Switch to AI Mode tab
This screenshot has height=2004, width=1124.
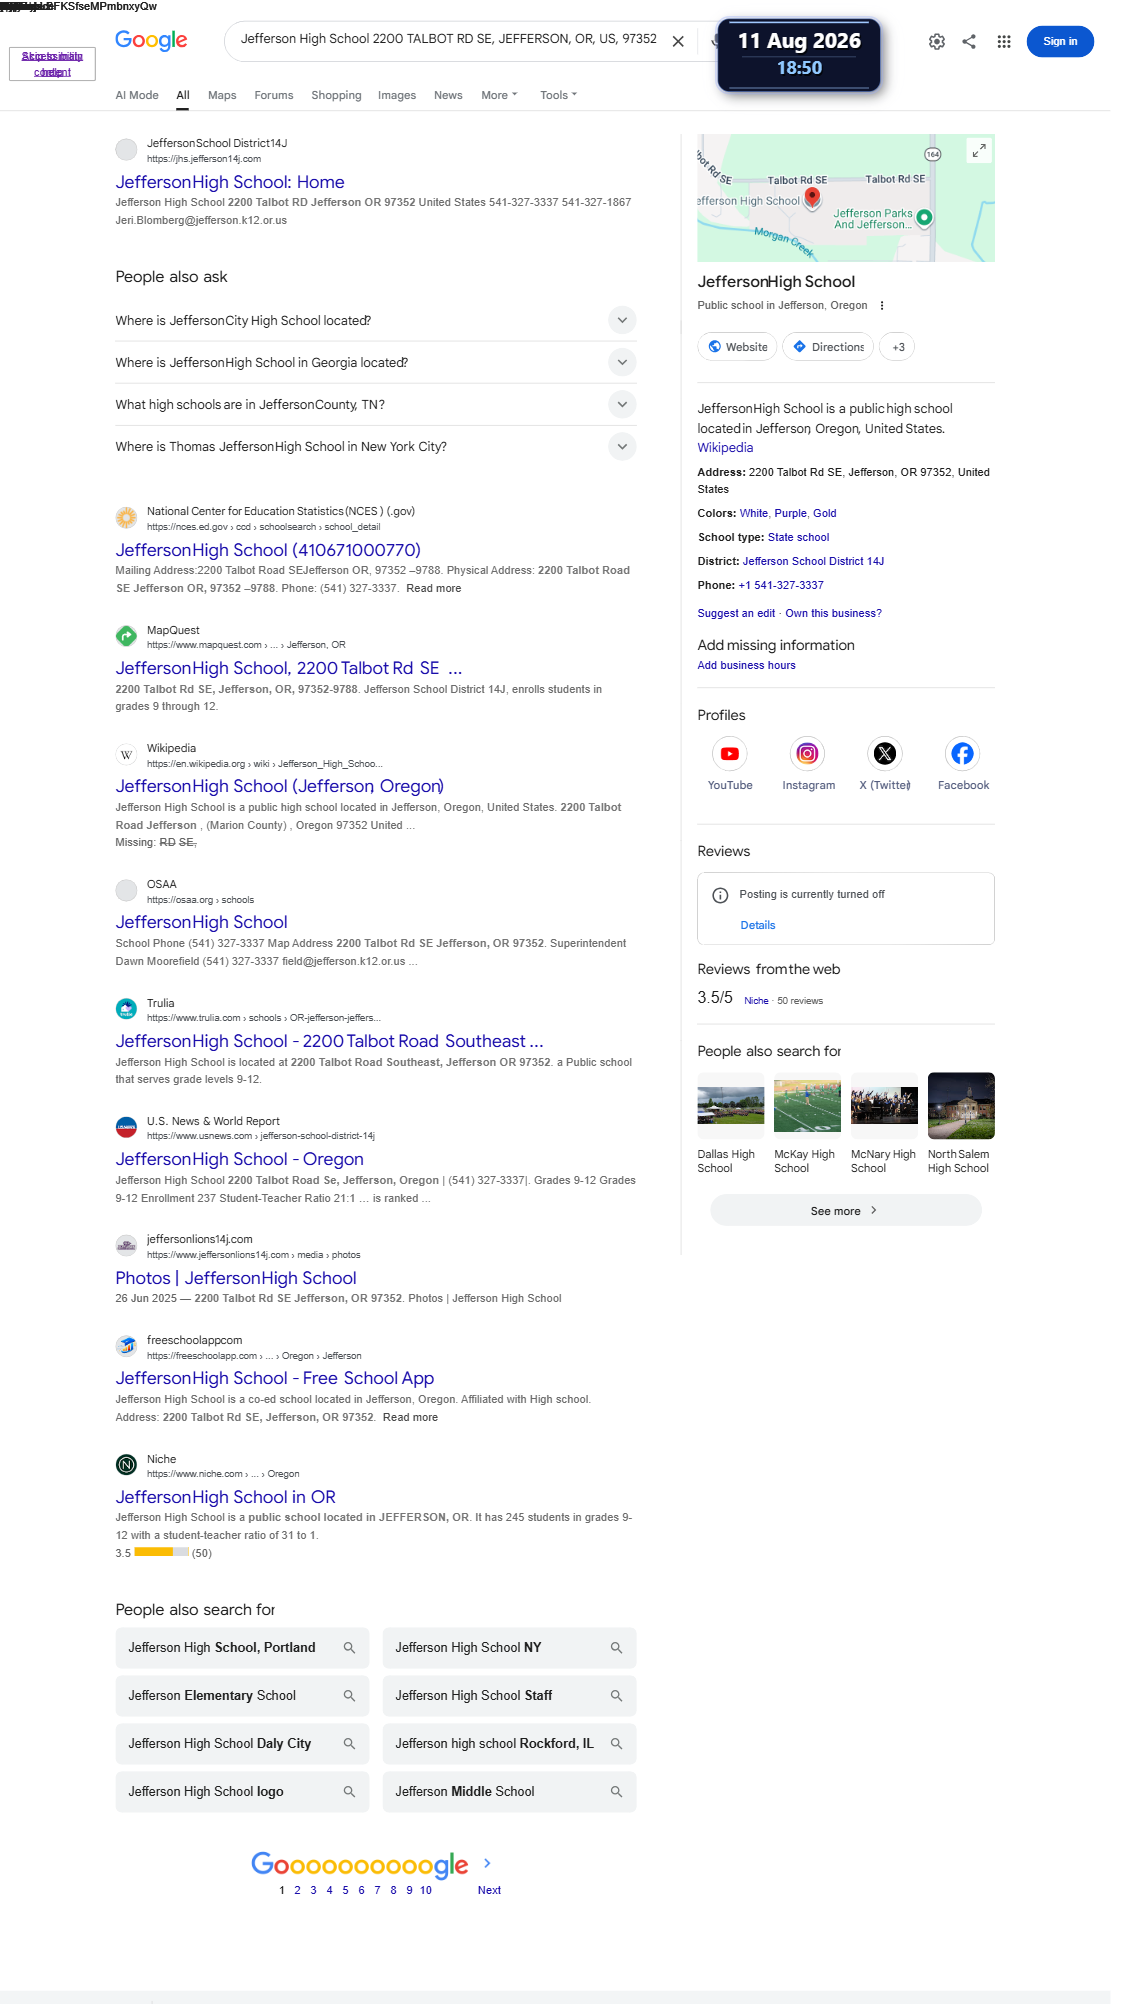137,95
